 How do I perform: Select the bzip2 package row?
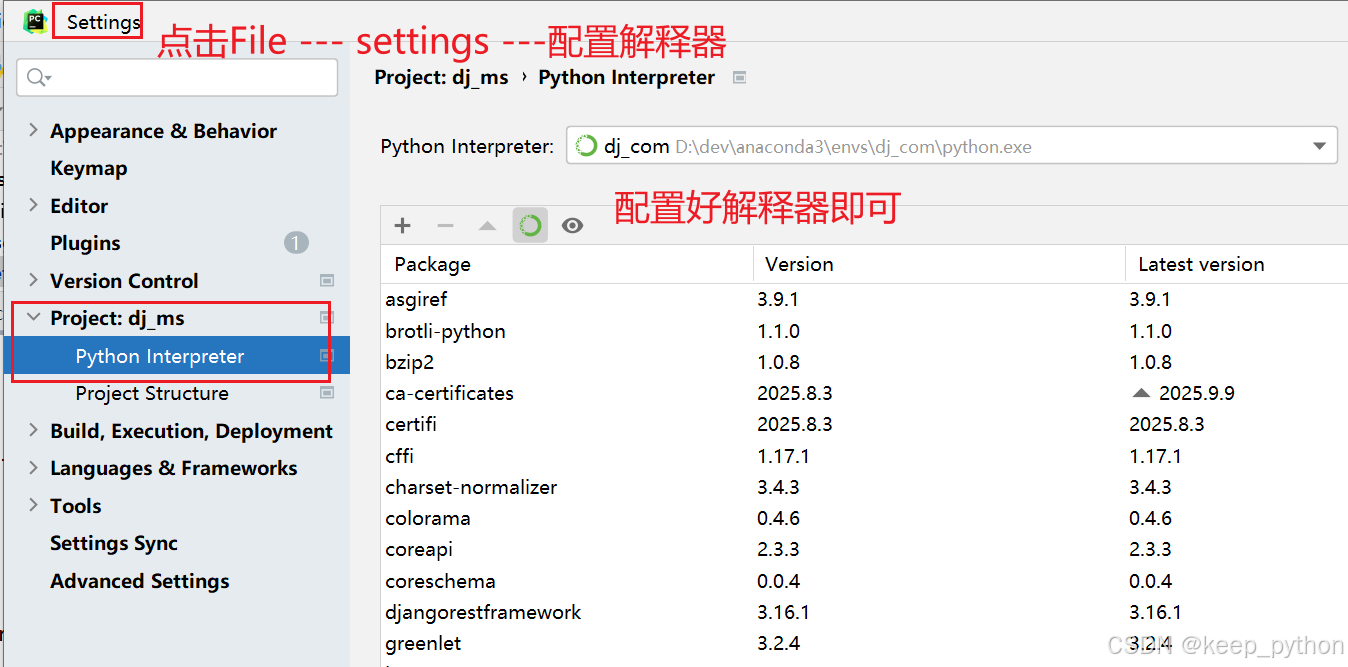click(x=864, y=362)
